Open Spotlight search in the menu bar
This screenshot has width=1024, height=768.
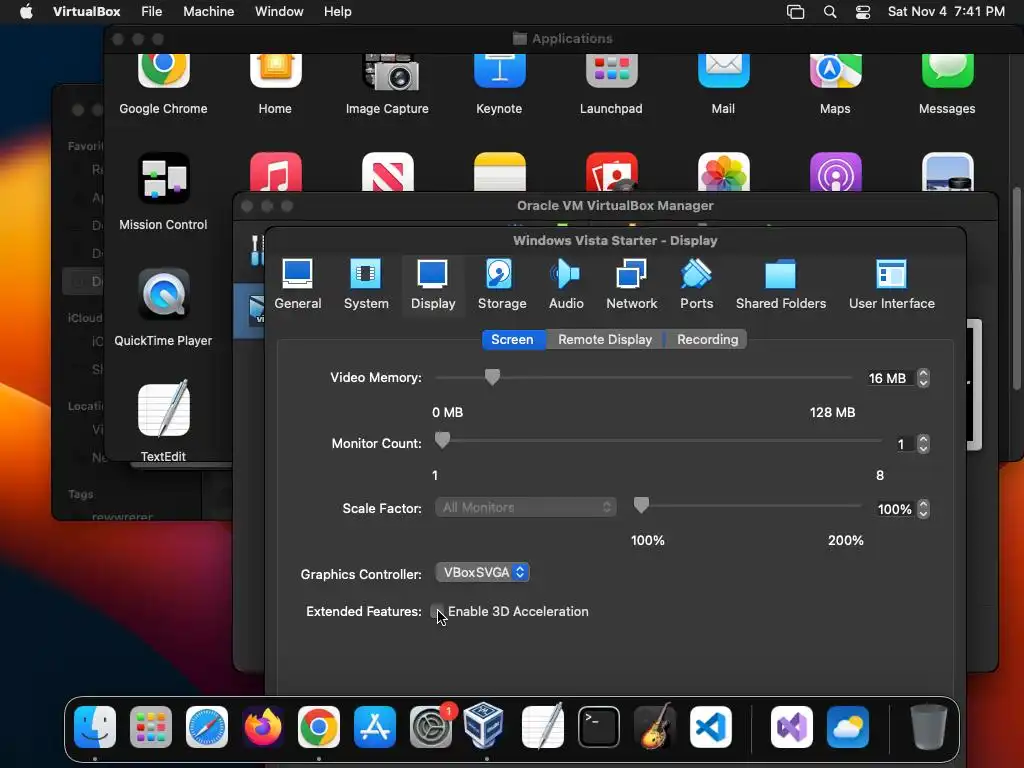[x=830, y=12]
